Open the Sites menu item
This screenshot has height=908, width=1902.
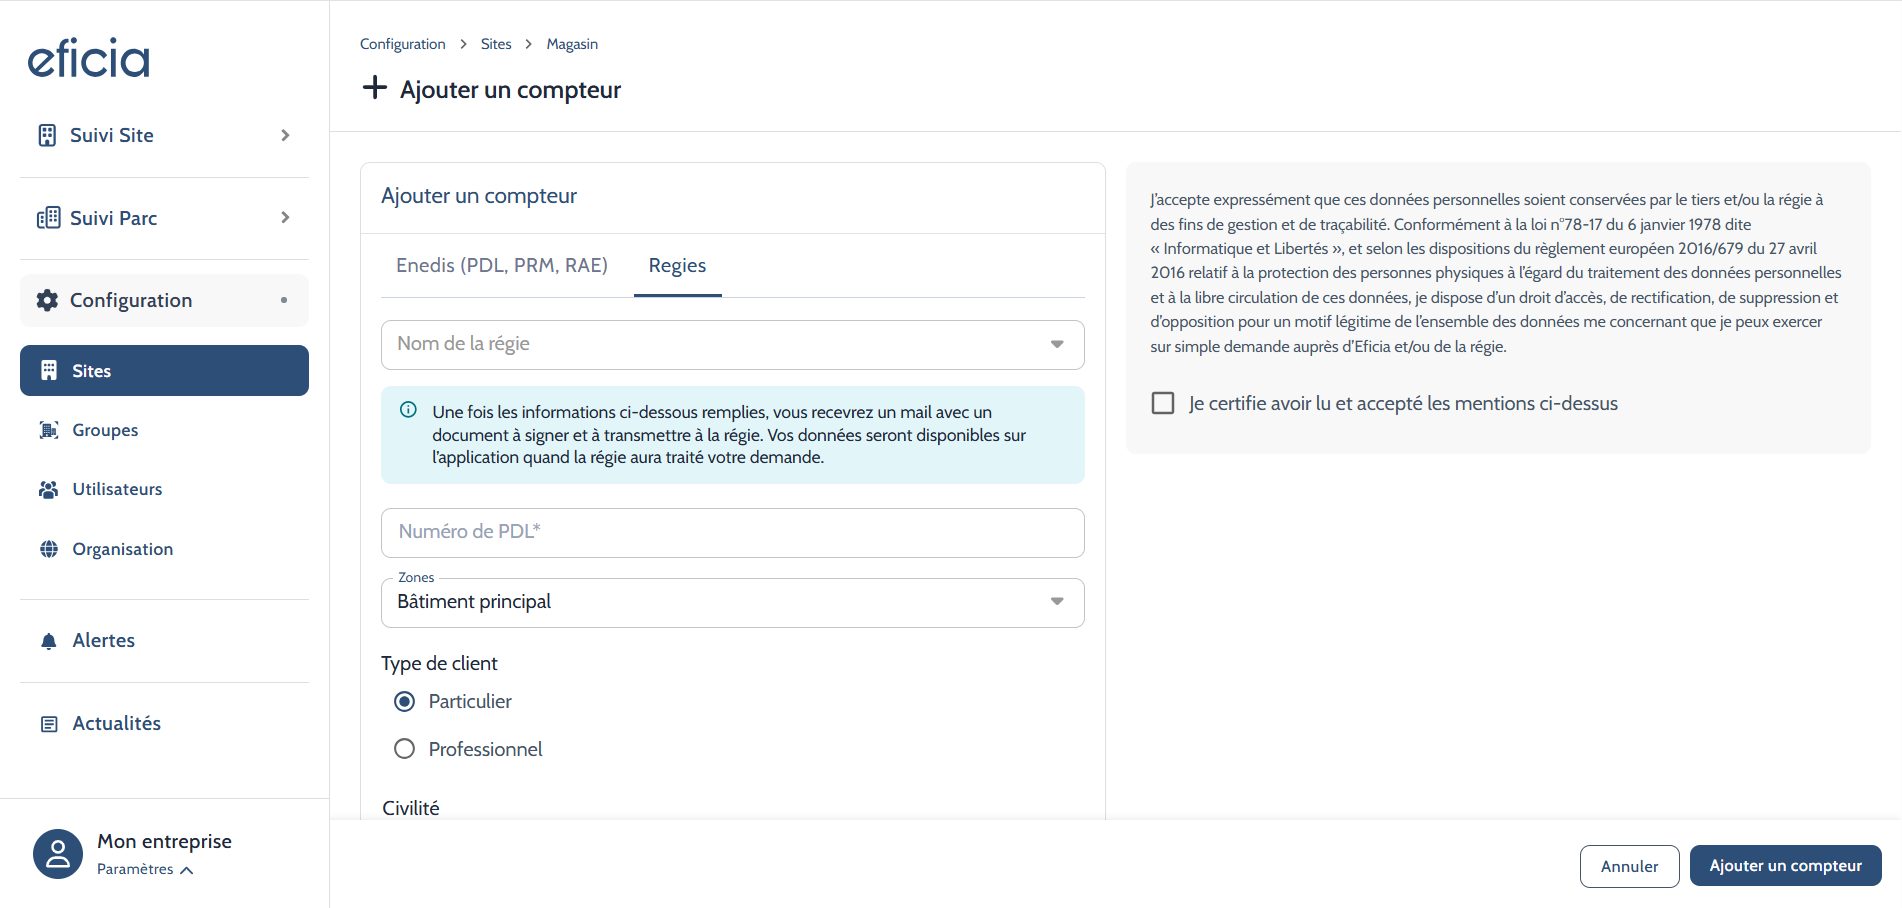coord(164,371)
